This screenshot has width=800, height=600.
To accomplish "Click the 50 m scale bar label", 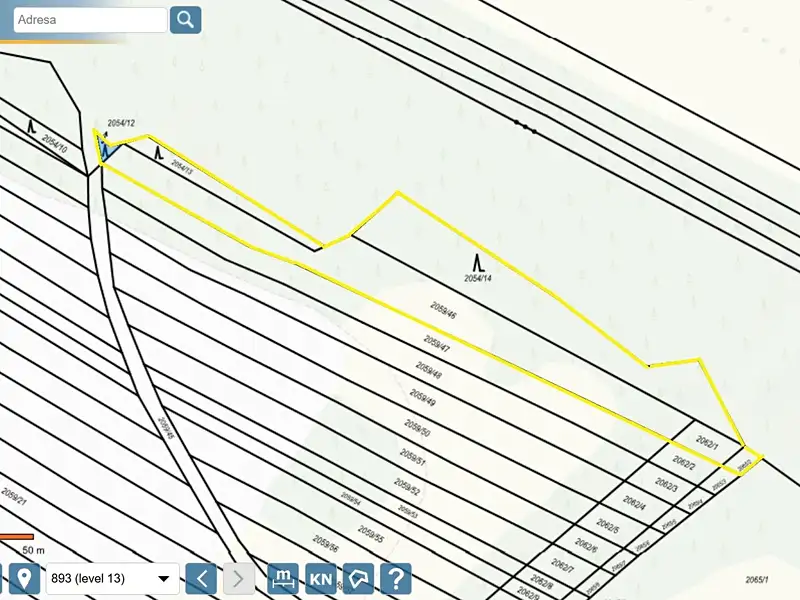I will [x=33, y=551].
